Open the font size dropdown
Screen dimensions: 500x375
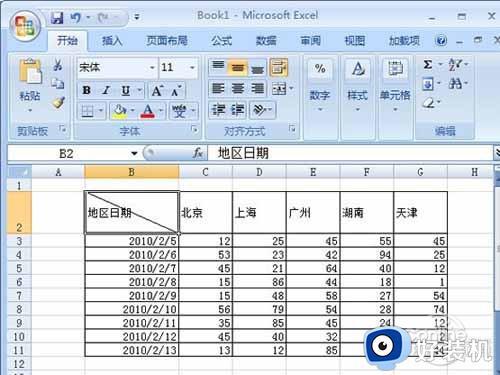click(x=192, y=68)
